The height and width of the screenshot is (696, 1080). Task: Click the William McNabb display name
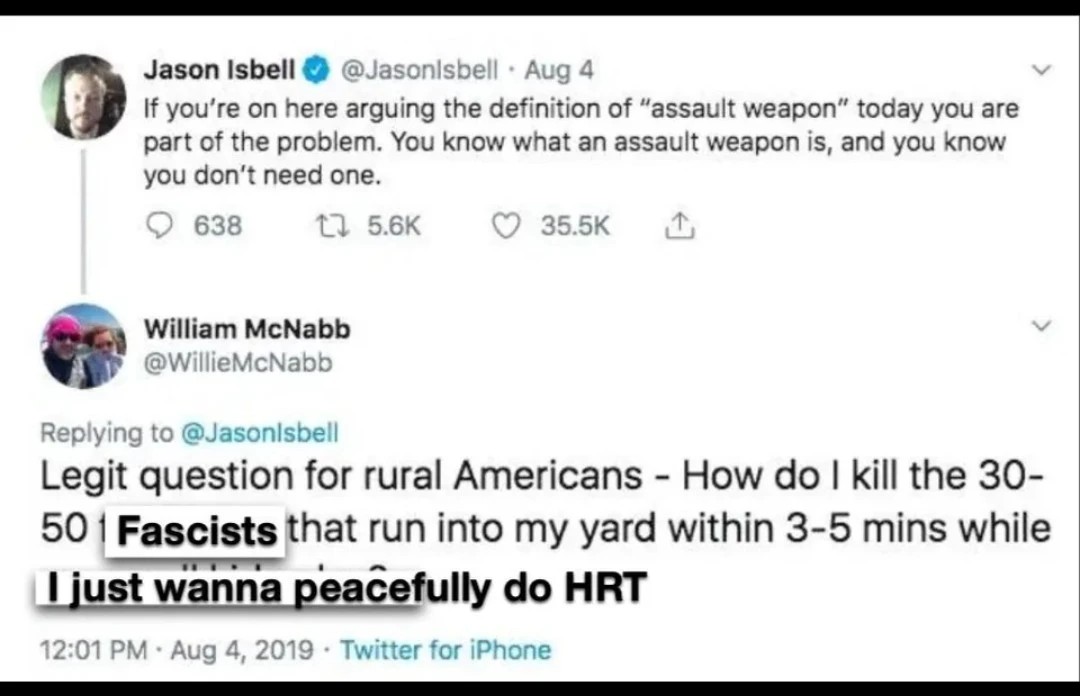click(x=247, y=329)
